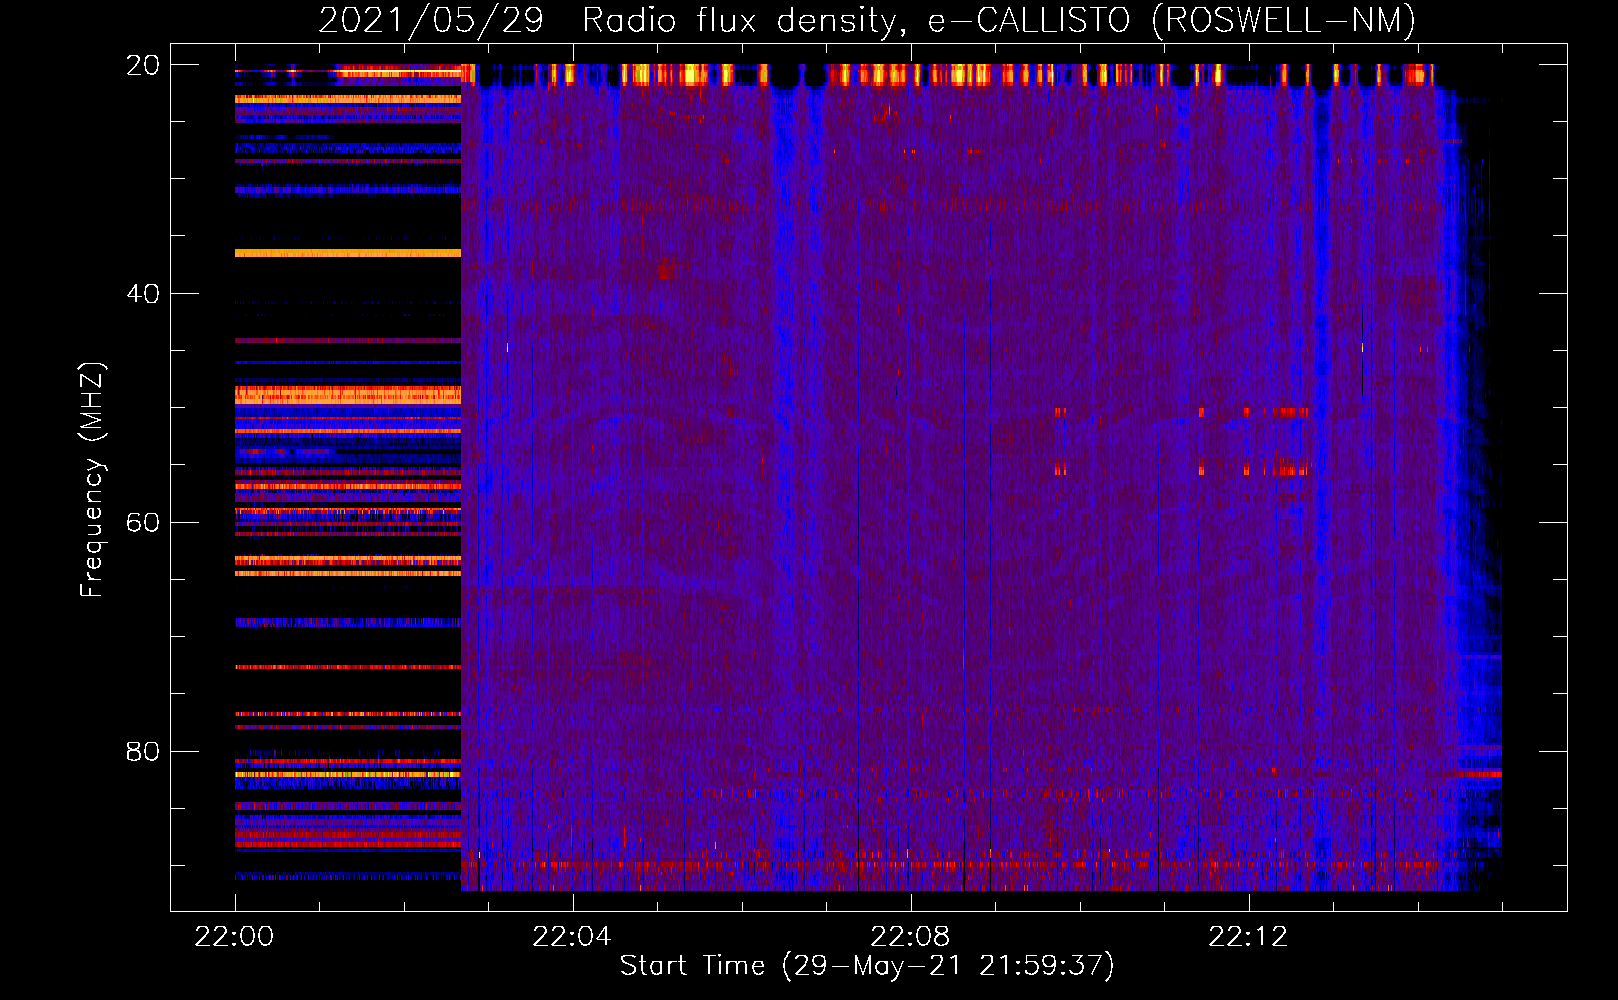Click the 20 MHz frequency tick label
Image resolution: width=1618 pixels, height=1000 pixels.
[x=143, y=65]
